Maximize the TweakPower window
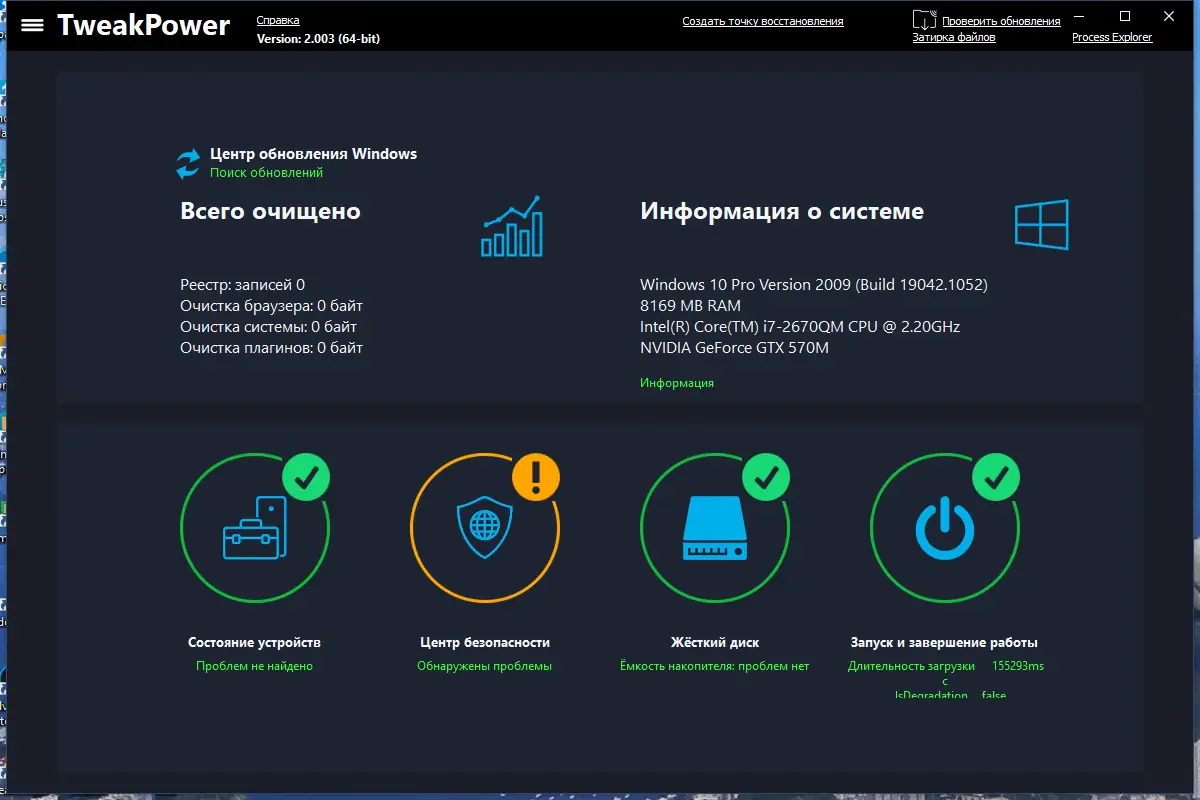 tap(1125, 16)
